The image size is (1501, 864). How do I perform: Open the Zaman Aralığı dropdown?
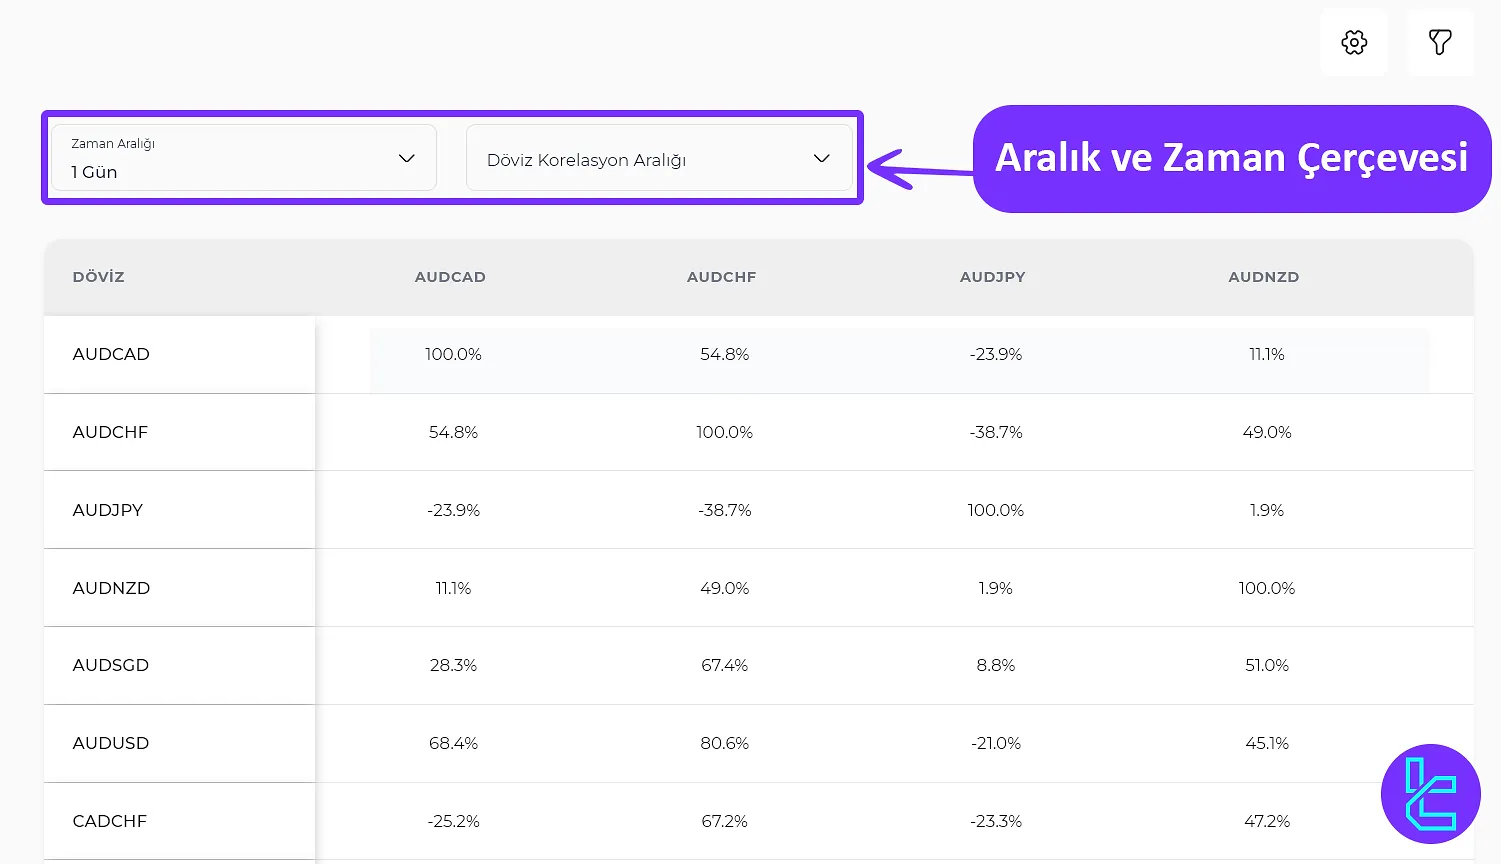point(240,157)
